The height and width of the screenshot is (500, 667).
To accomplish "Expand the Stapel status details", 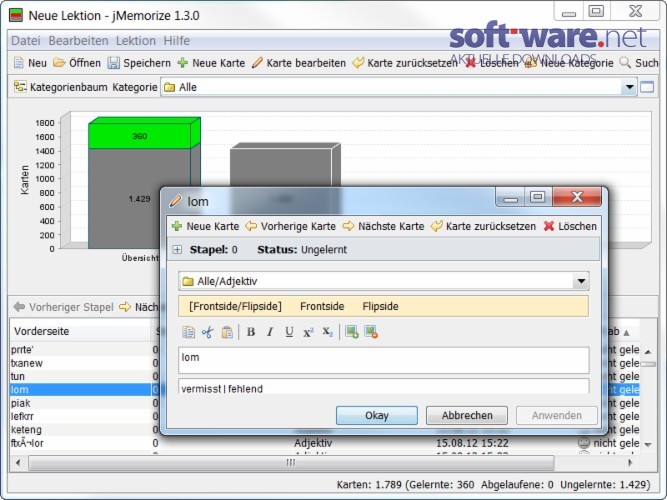I will (177, 250).
